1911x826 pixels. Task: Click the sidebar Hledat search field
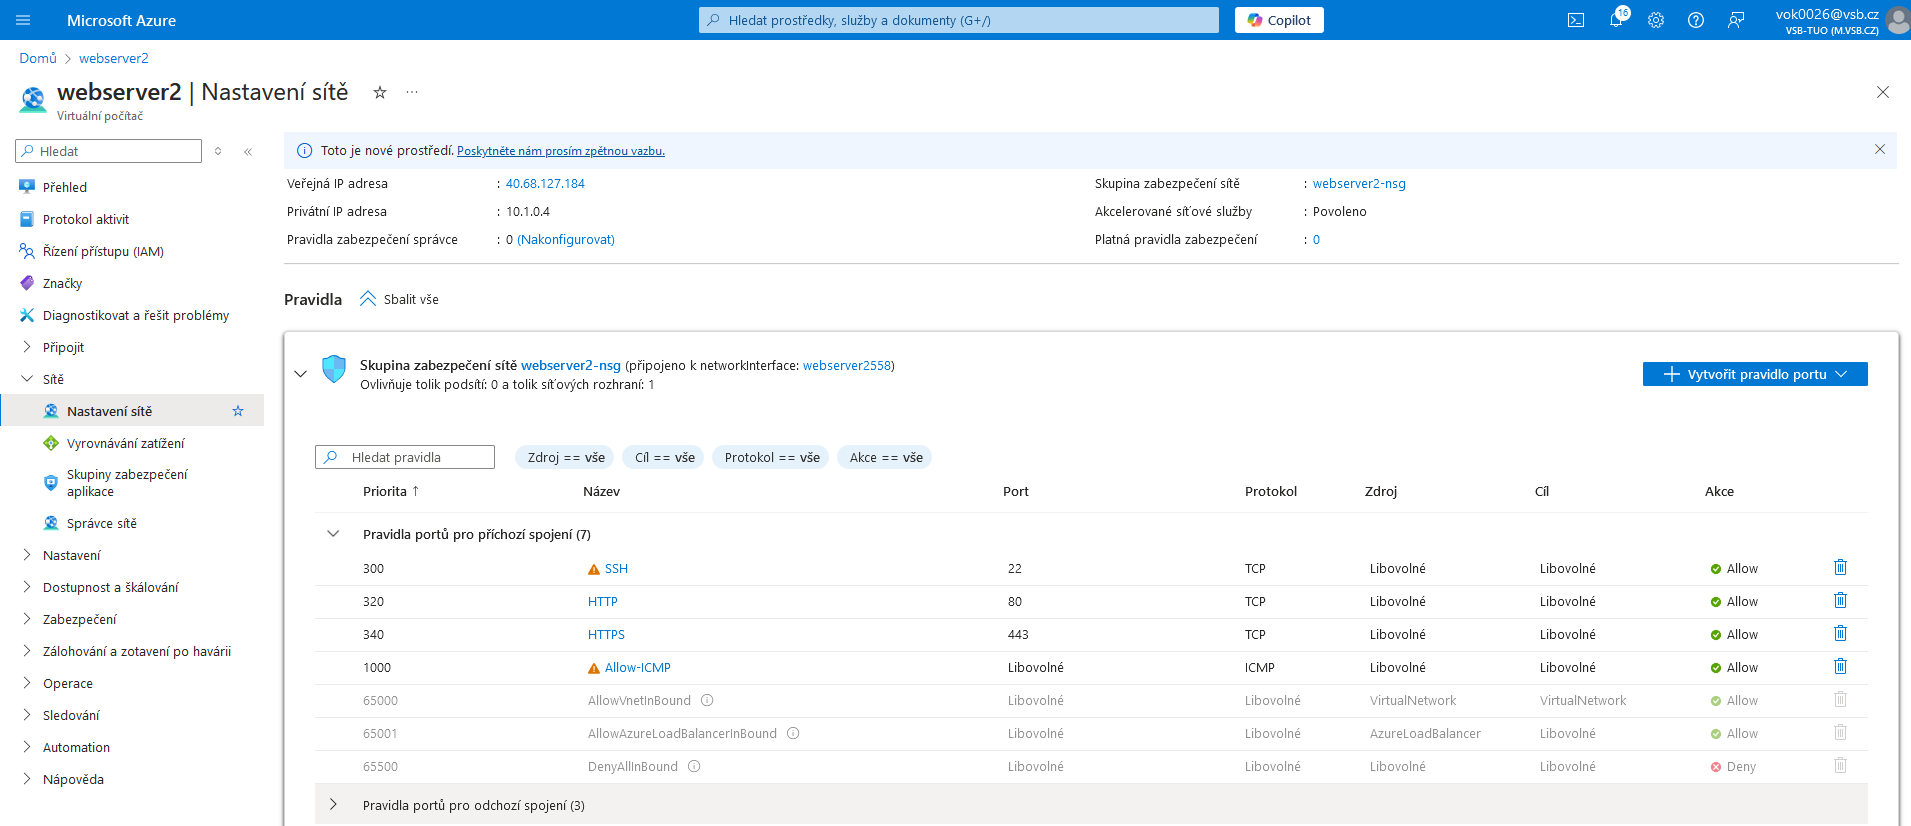pos(109,151)
